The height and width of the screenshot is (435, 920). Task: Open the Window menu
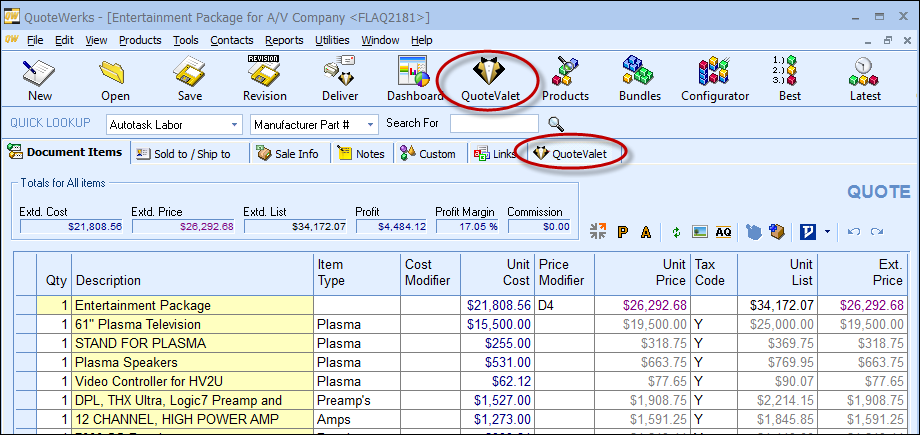(x=380, y=41)
